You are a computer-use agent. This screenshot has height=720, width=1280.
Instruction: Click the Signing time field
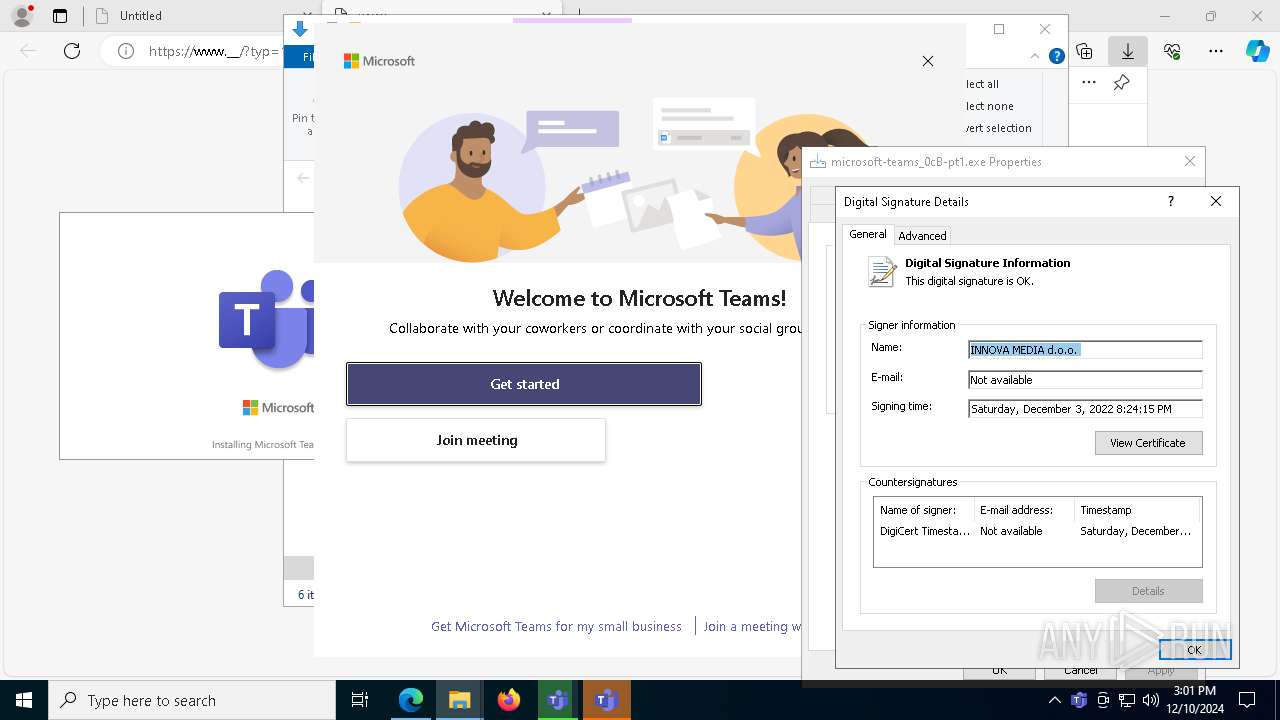[x=1085, y=409]
